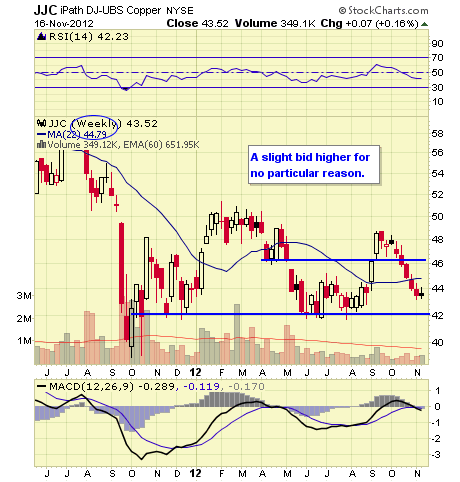The width and height of the screenshot is (460, 482).
Task: Click the MACD(12,26,9) -0.289 label
Action: [x=112, y=387]
